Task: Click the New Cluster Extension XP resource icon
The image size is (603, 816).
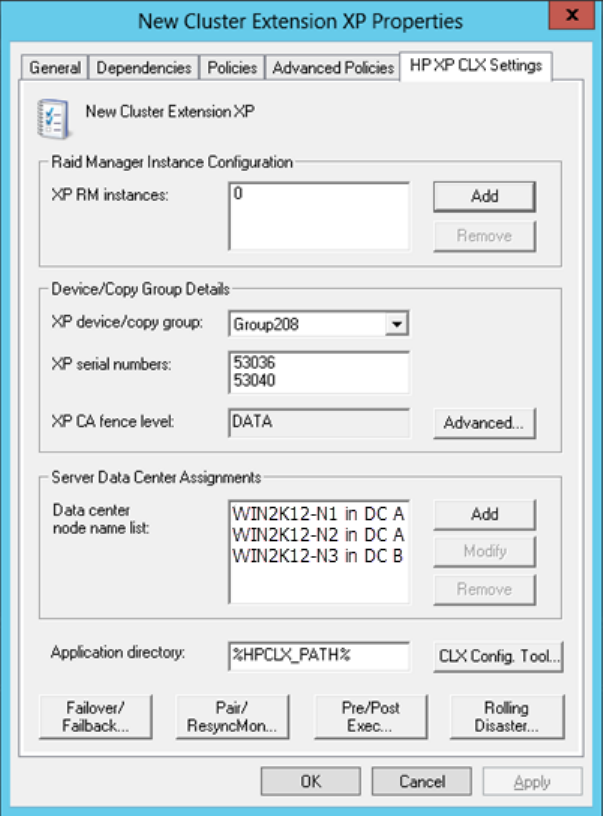Action: [x=53, y=119]
